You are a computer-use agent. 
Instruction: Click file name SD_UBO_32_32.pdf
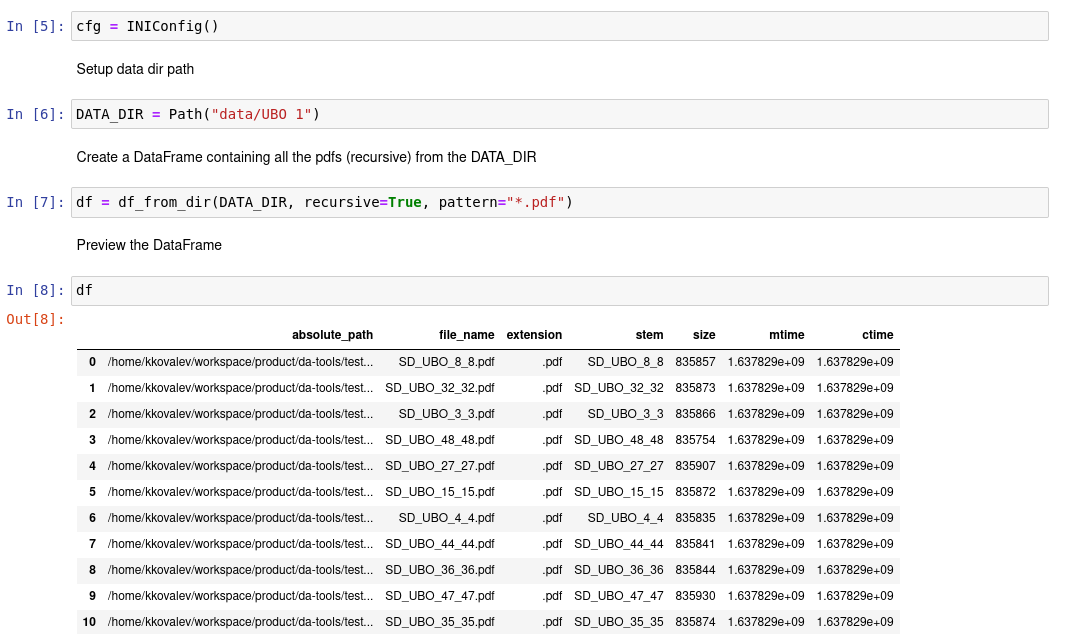click(x=440, y=388)
